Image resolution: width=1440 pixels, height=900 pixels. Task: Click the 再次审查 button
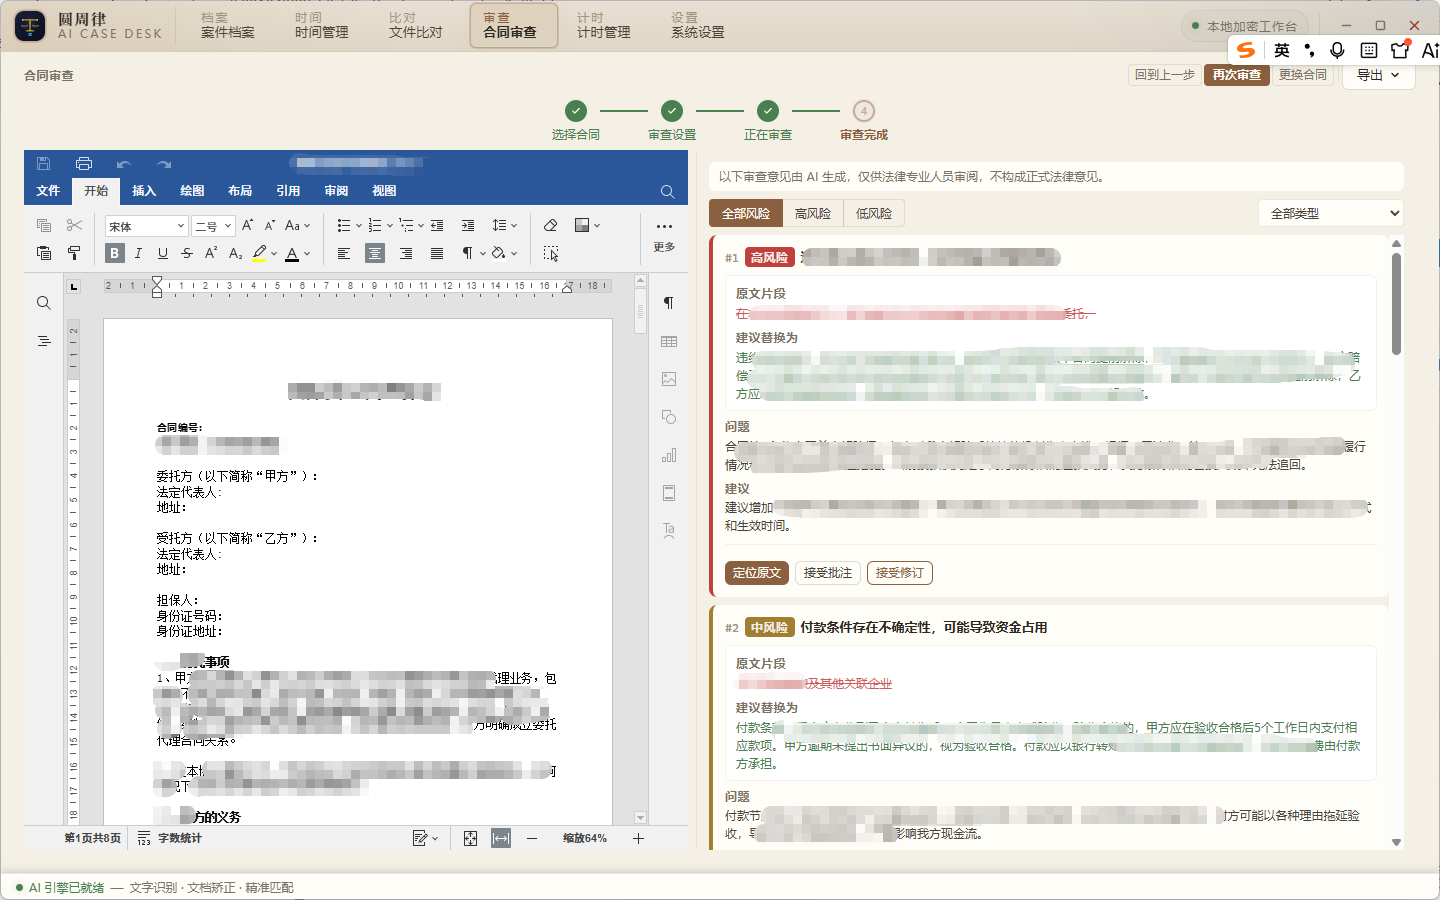pos(1237,75)
